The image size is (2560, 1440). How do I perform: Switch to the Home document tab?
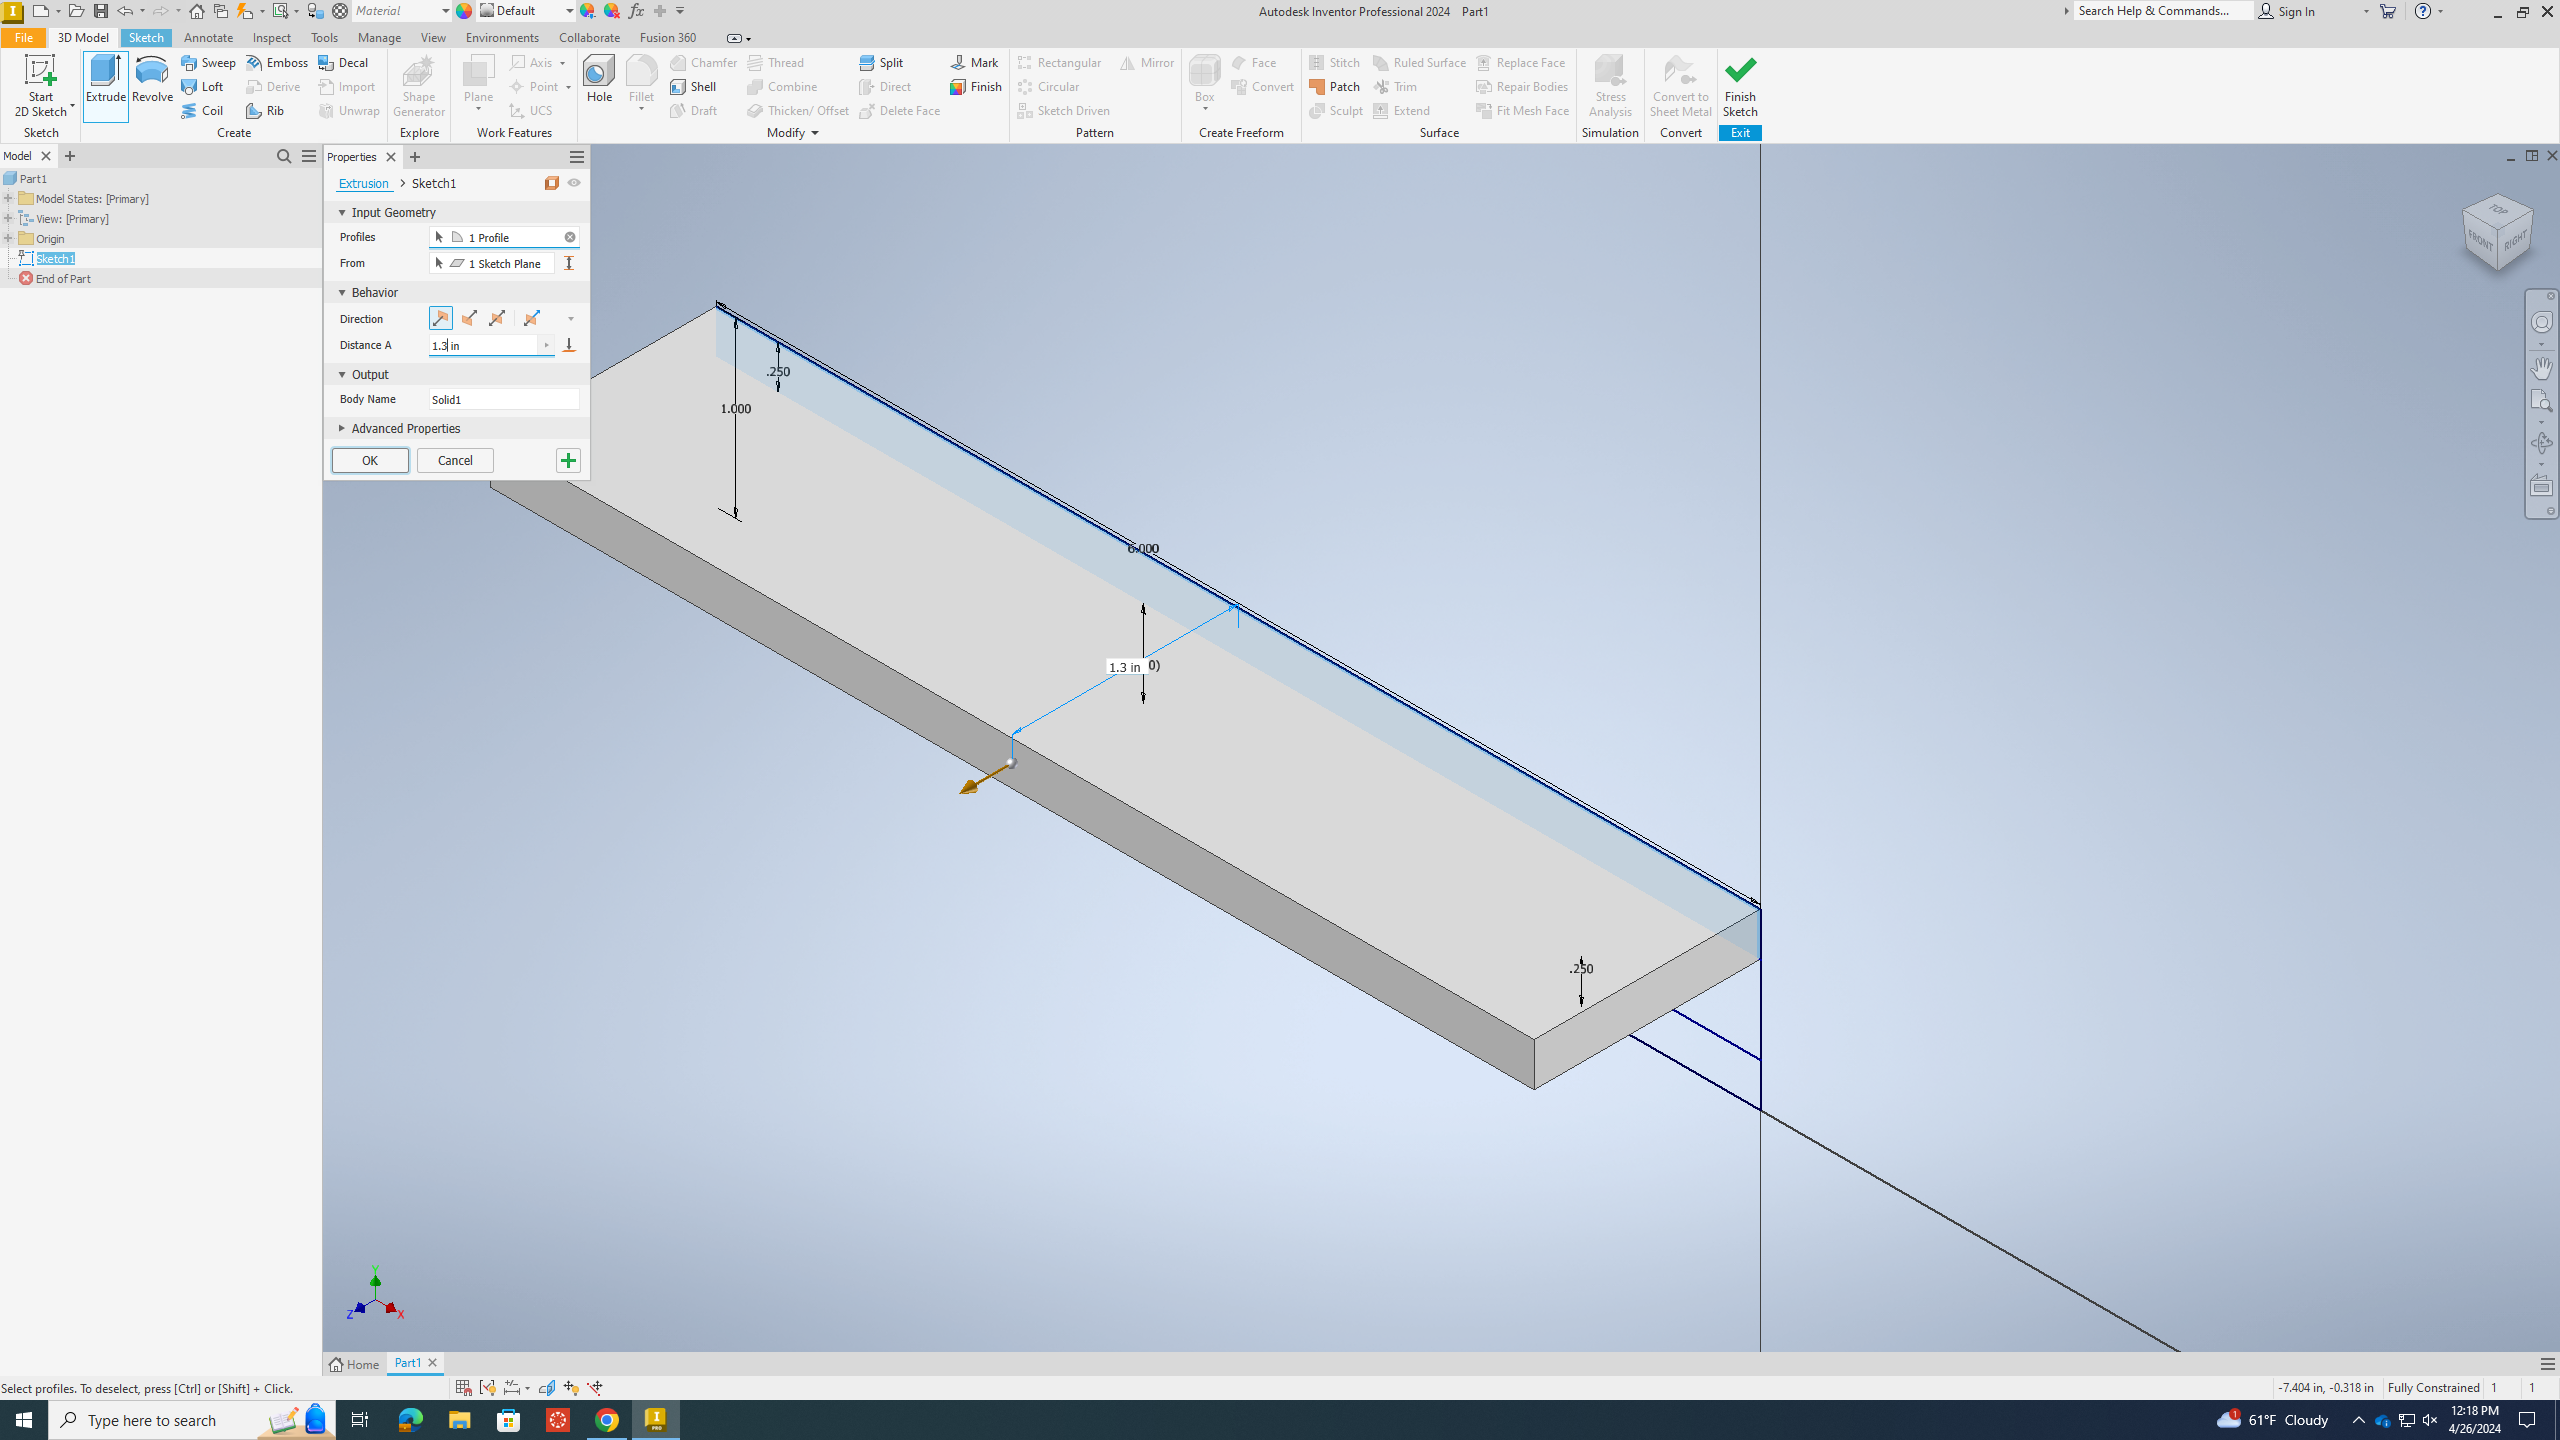pos(355,1364)
